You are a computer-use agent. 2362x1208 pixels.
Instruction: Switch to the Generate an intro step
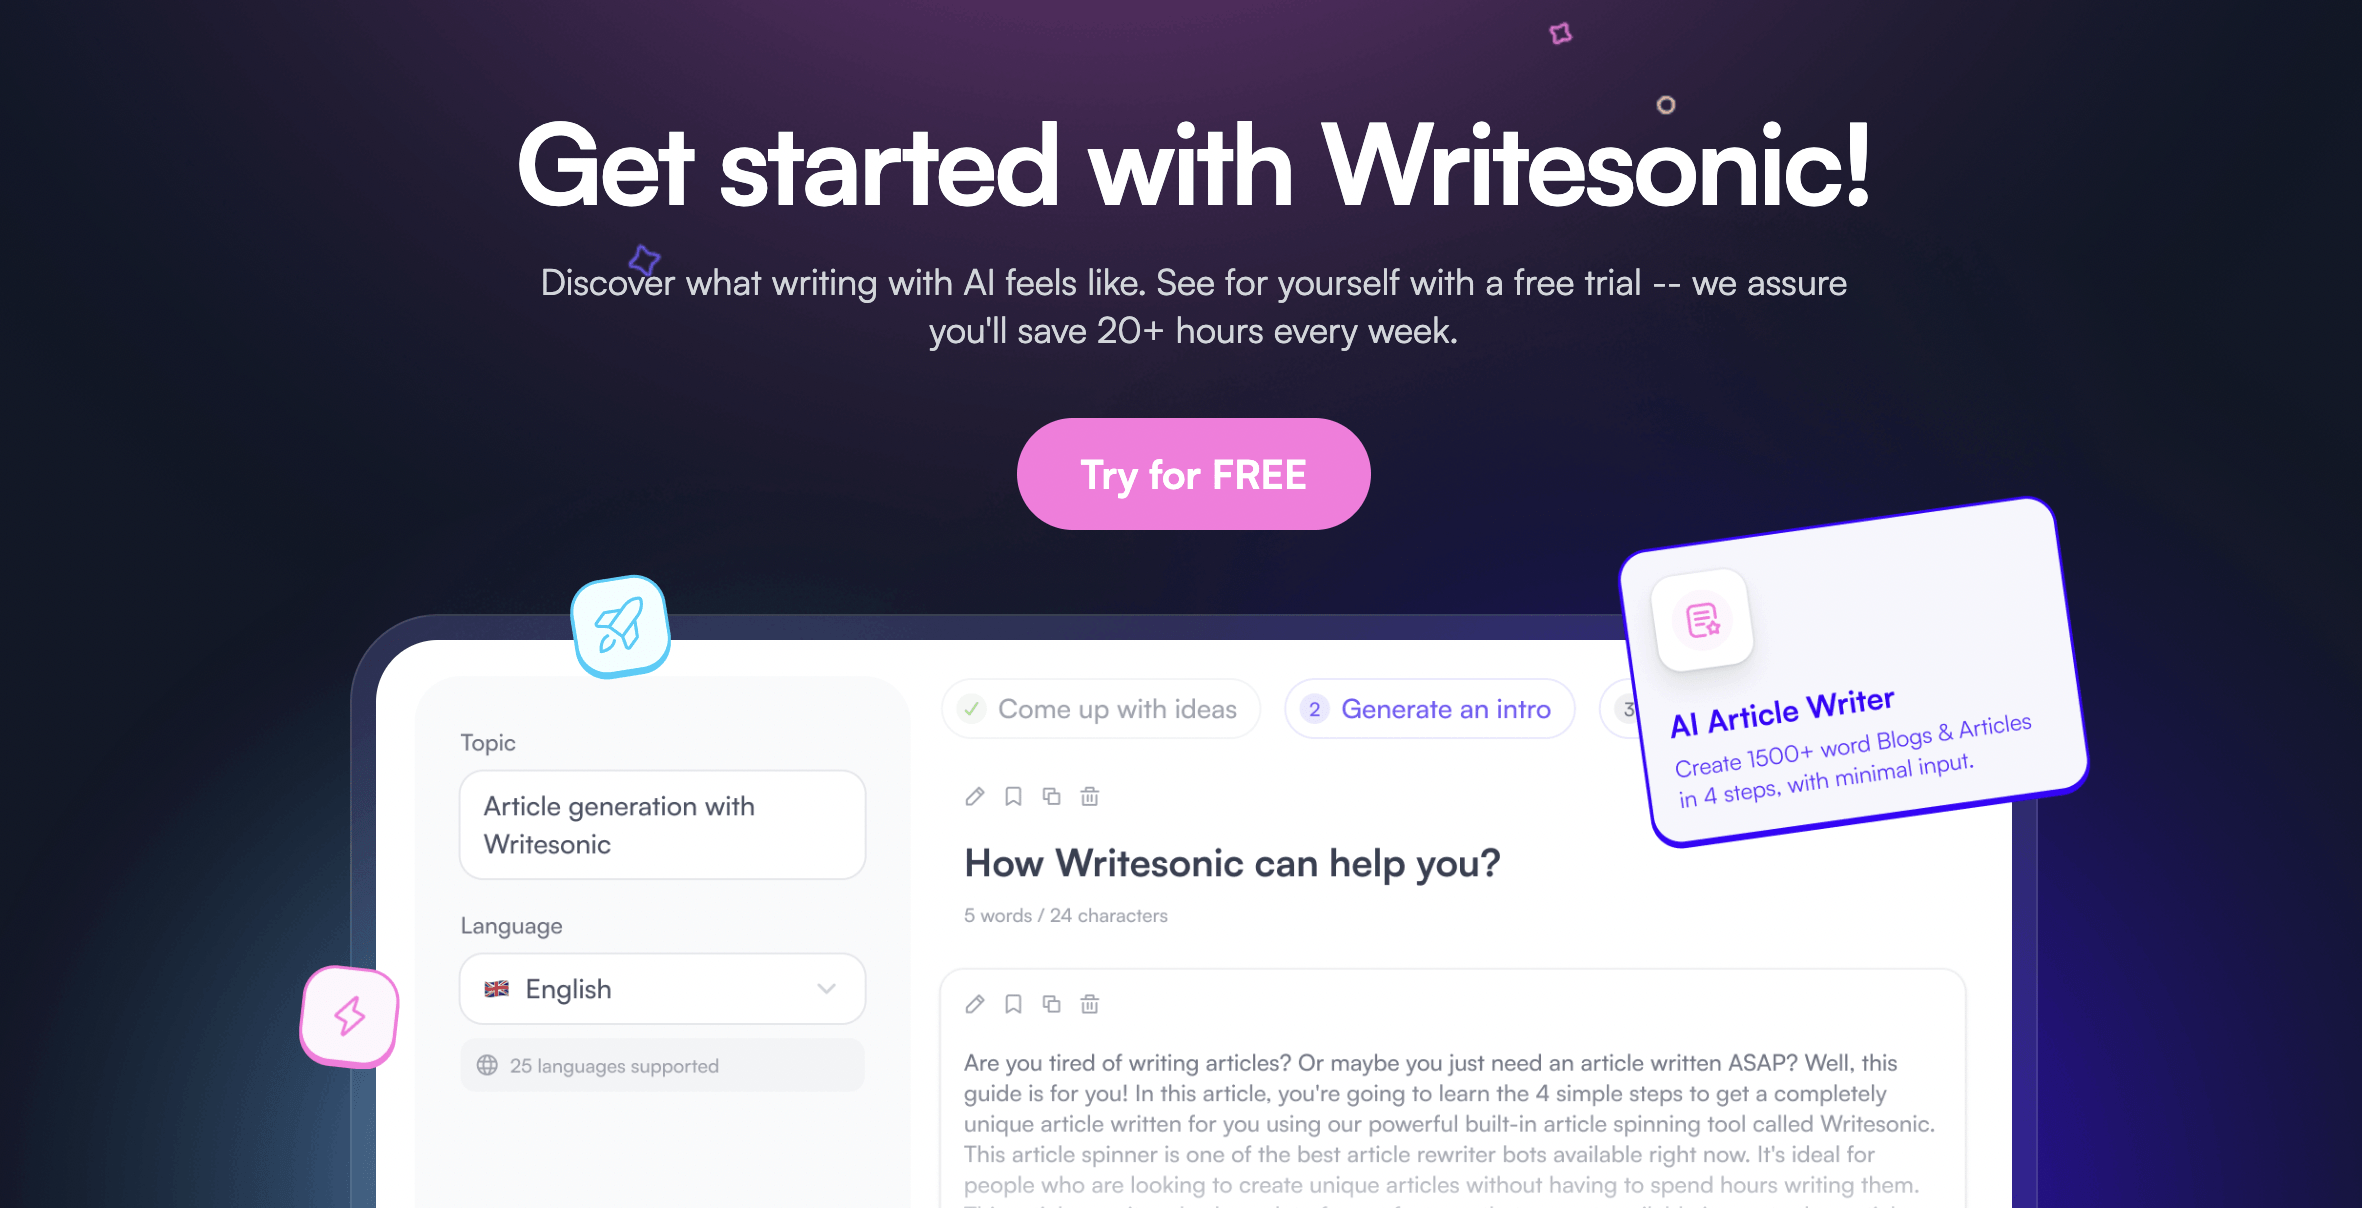coord(1430,709)
